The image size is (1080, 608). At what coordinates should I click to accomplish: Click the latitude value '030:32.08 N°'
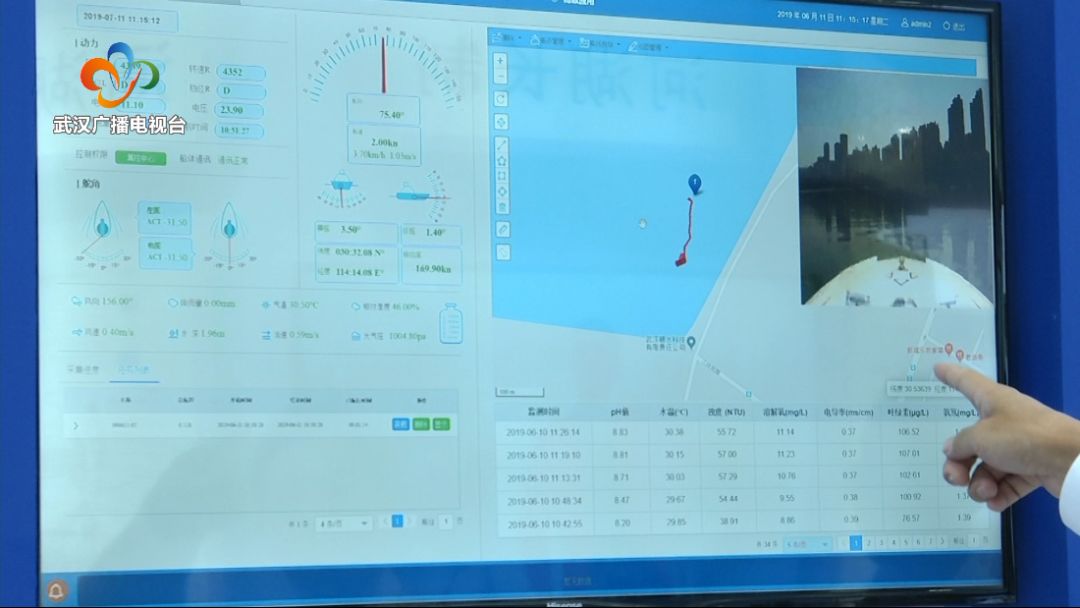pyautogui.click(x=360, y=252)
